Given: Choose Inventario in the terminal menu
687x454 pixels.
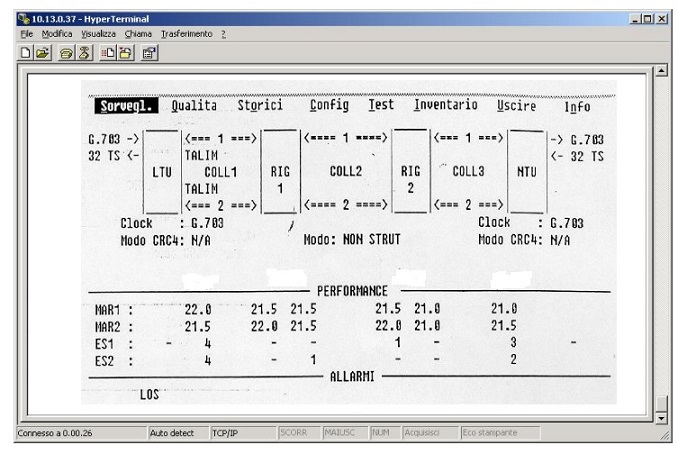Looking at the screenshot, I should [445, 105].
